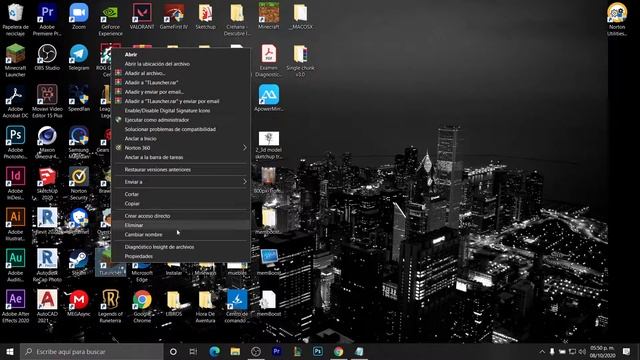Select the LIBROS folder
Image resolution: width=640 pixels, height=360 pixels.
point(174,303)
